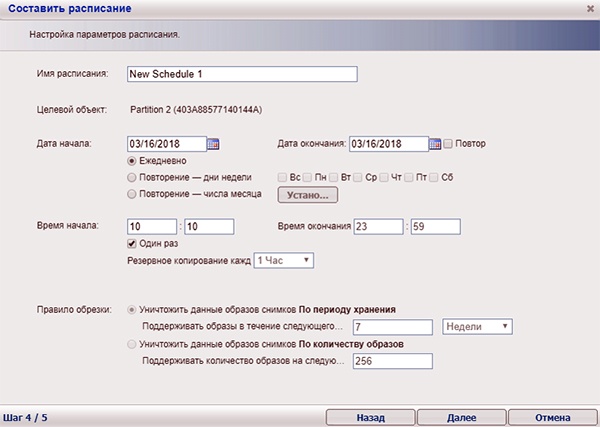The image size is (600, 427).
Task: Click the Правило обрезки label
Action: click(74, 310)
